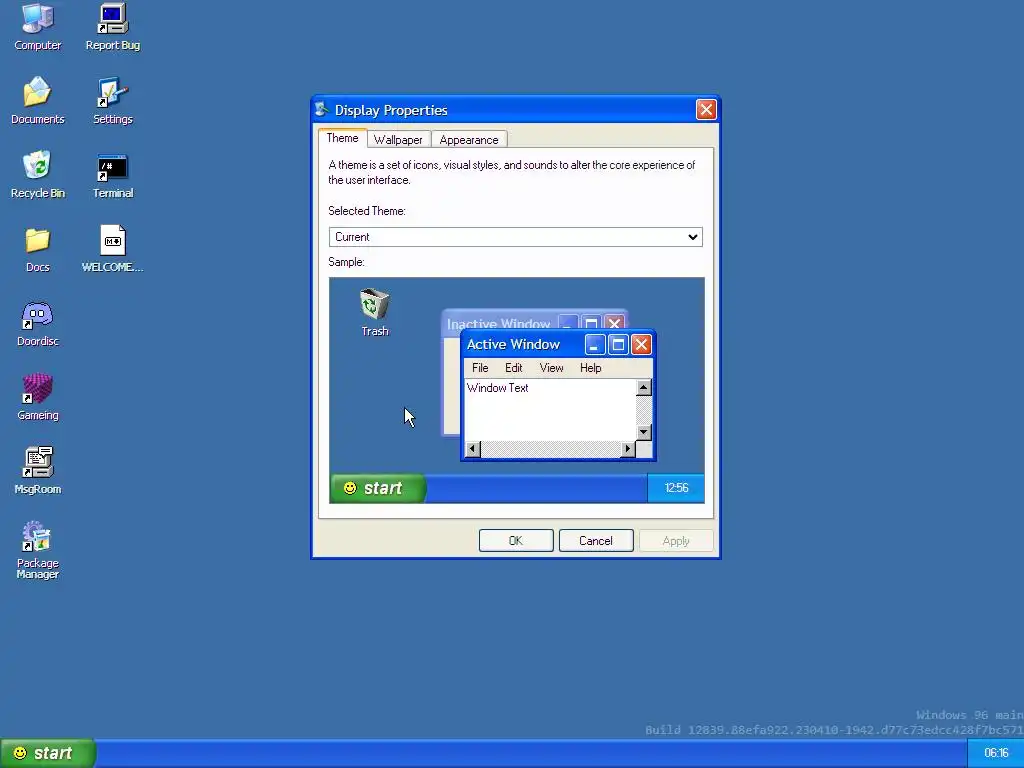The height and width of the screenshot is (768, 1024).
Task: Open the Report Bug shortcut
Action: (112, 26)
